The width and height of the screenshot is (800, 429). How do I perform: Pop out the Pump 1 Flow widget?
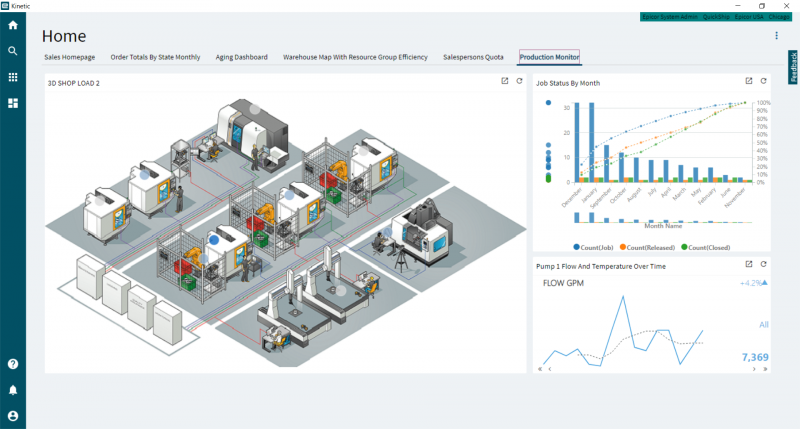click(749, 264)
